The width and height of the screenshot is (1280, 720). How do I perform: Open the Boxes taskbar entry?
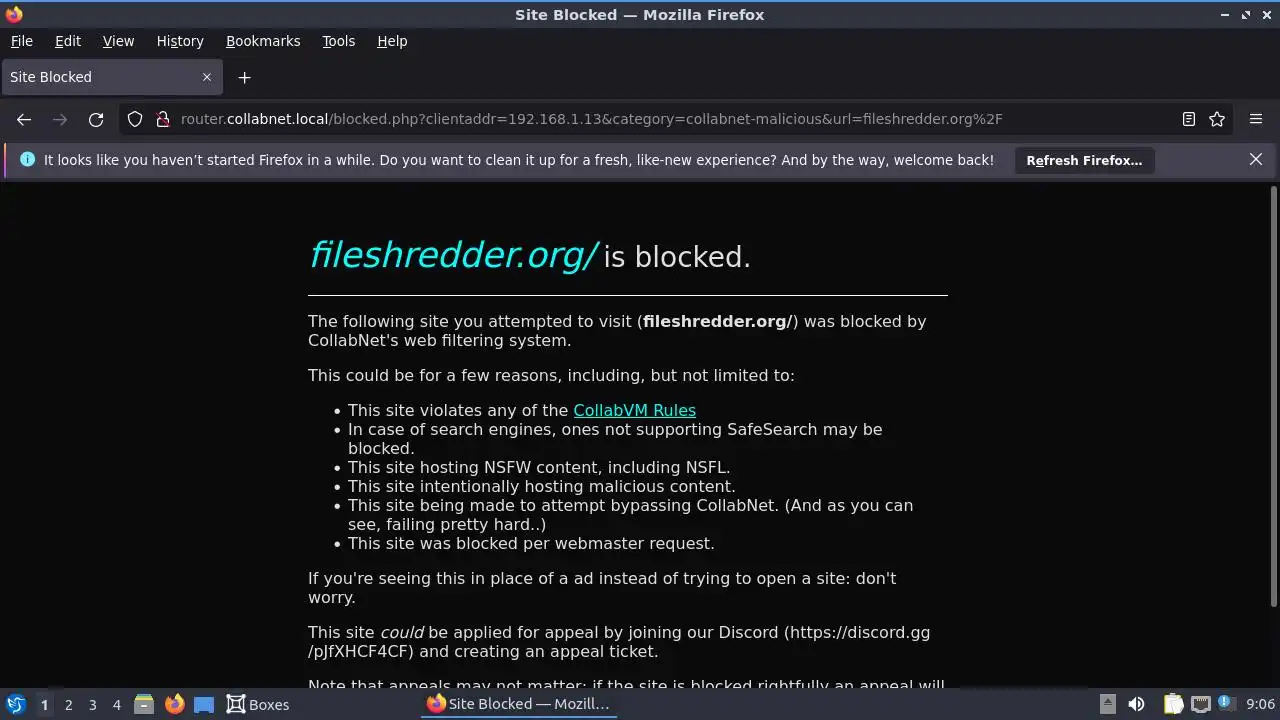258,704
